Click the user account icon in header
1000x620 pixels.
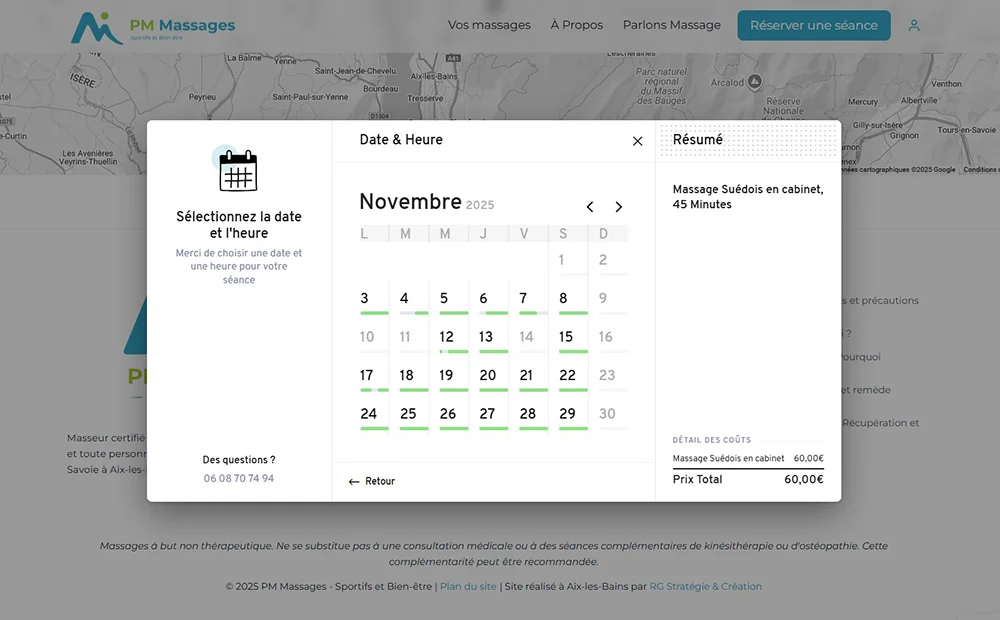coord(914,26)
